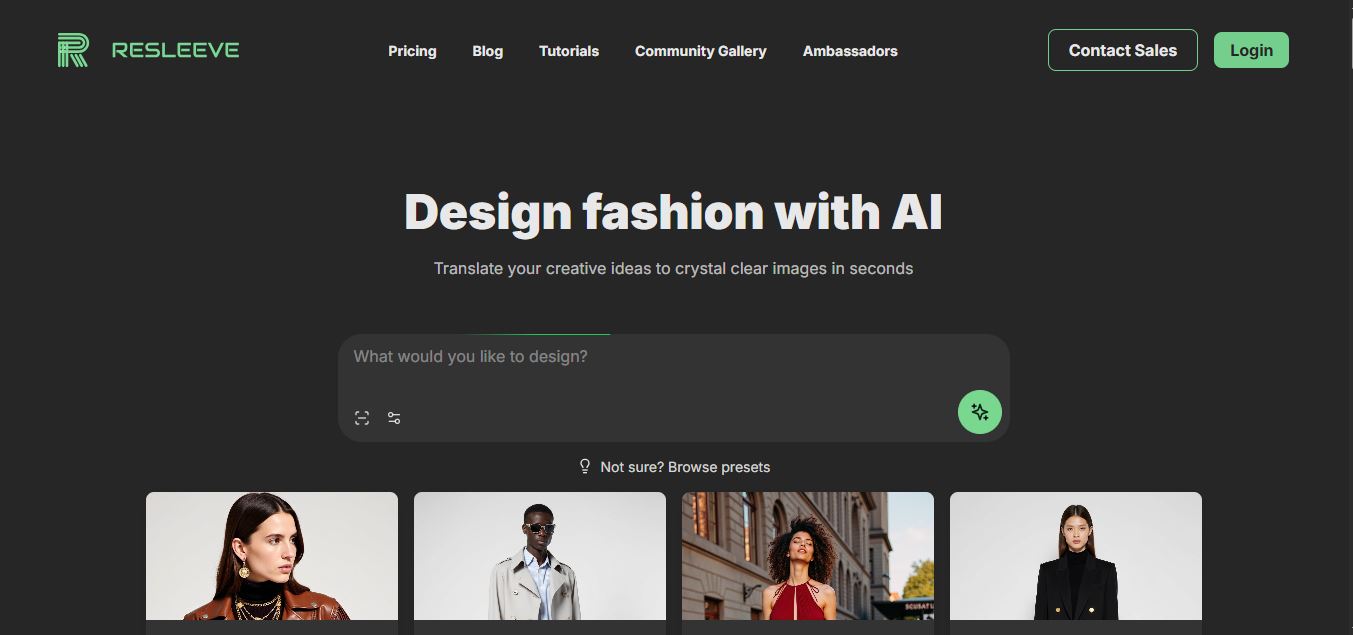Focus the 'What would you like to design?' field
This screenshot has height=635, width=1353.
coord(650,358)
